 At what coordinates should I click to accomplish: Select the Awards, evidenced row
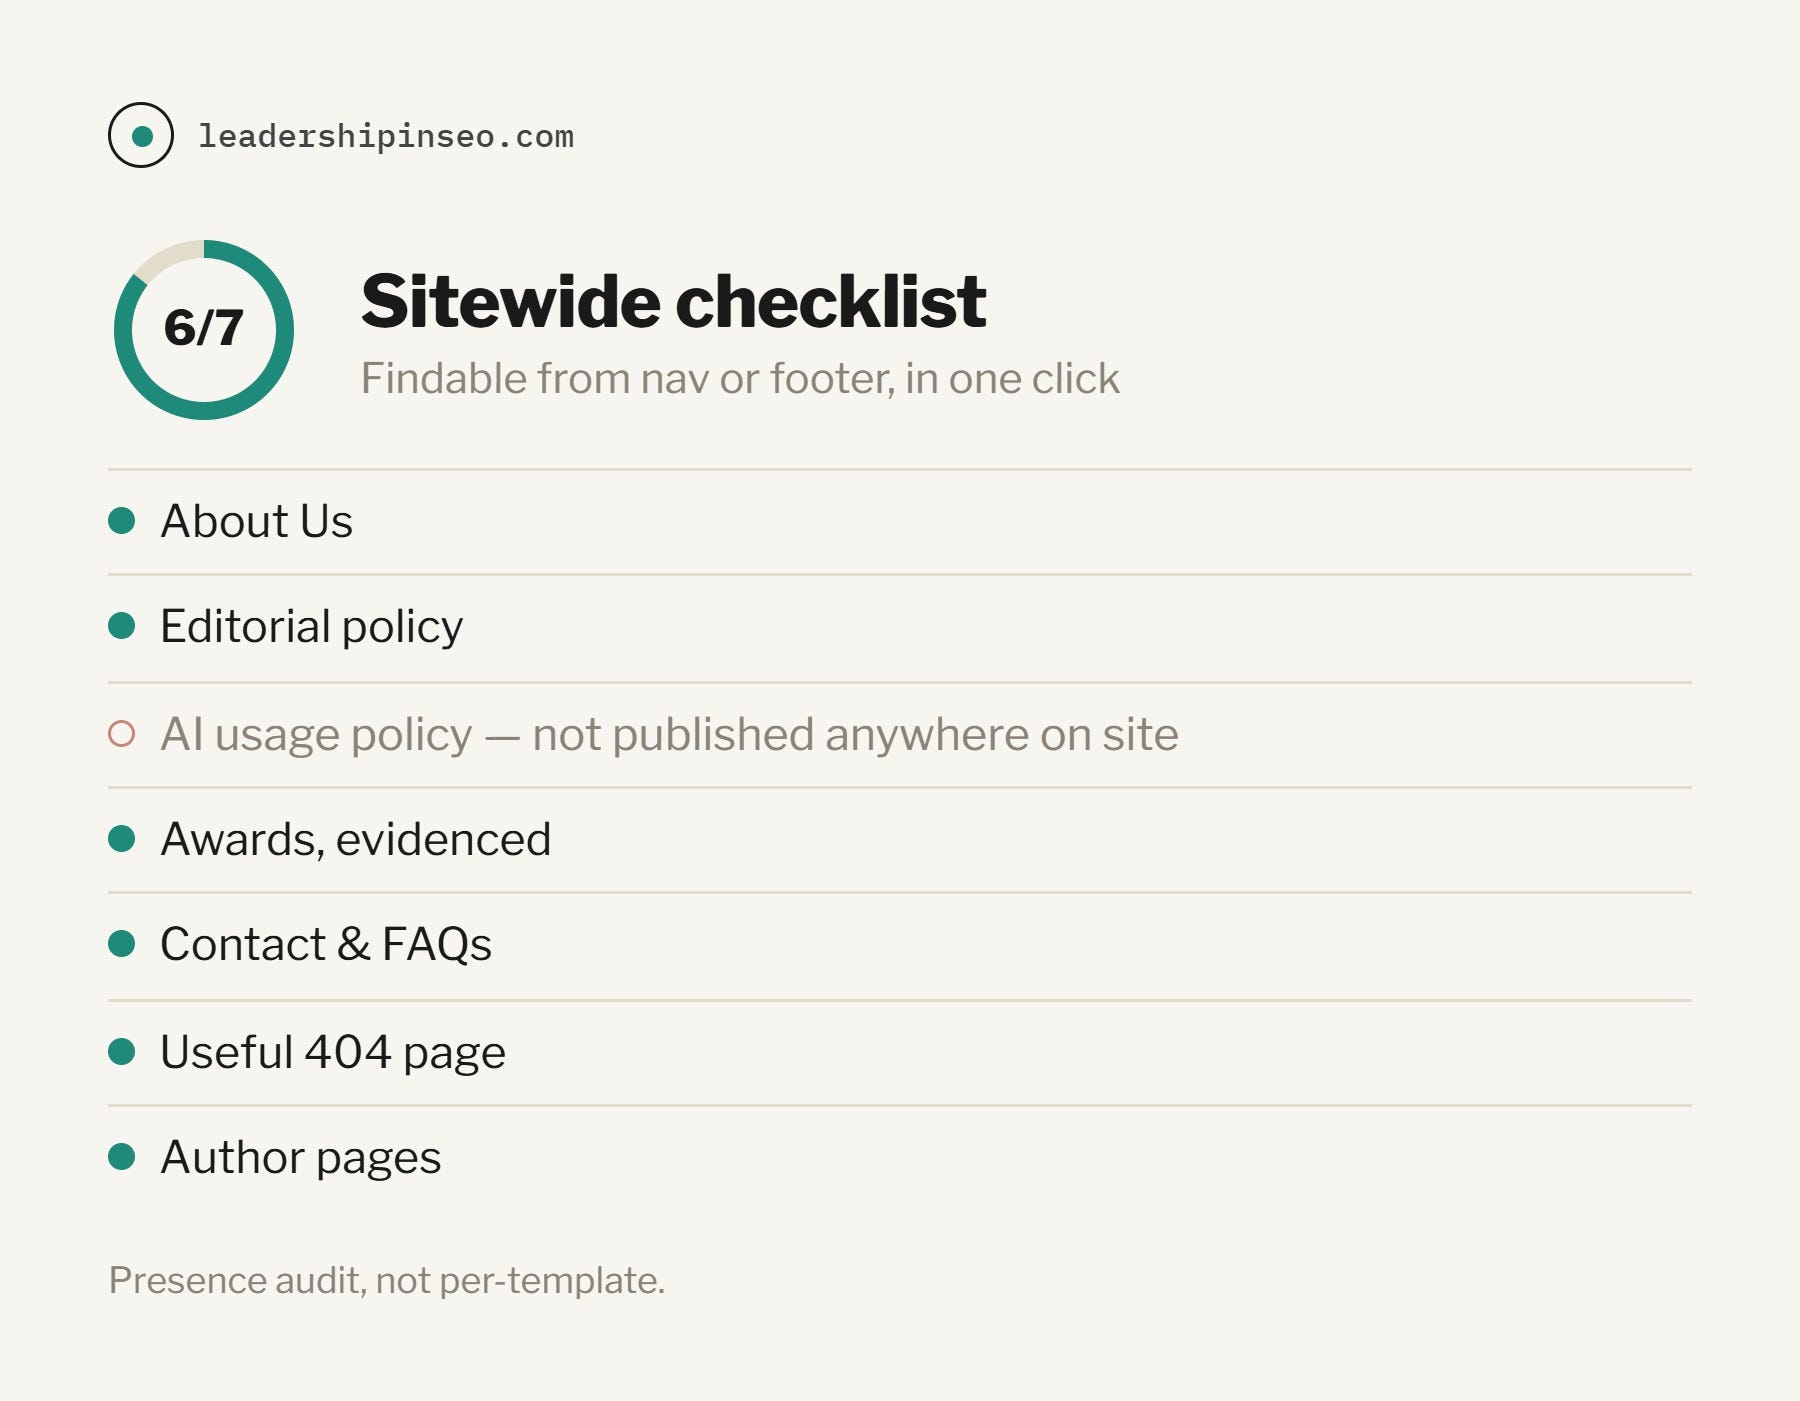point(900,840)
